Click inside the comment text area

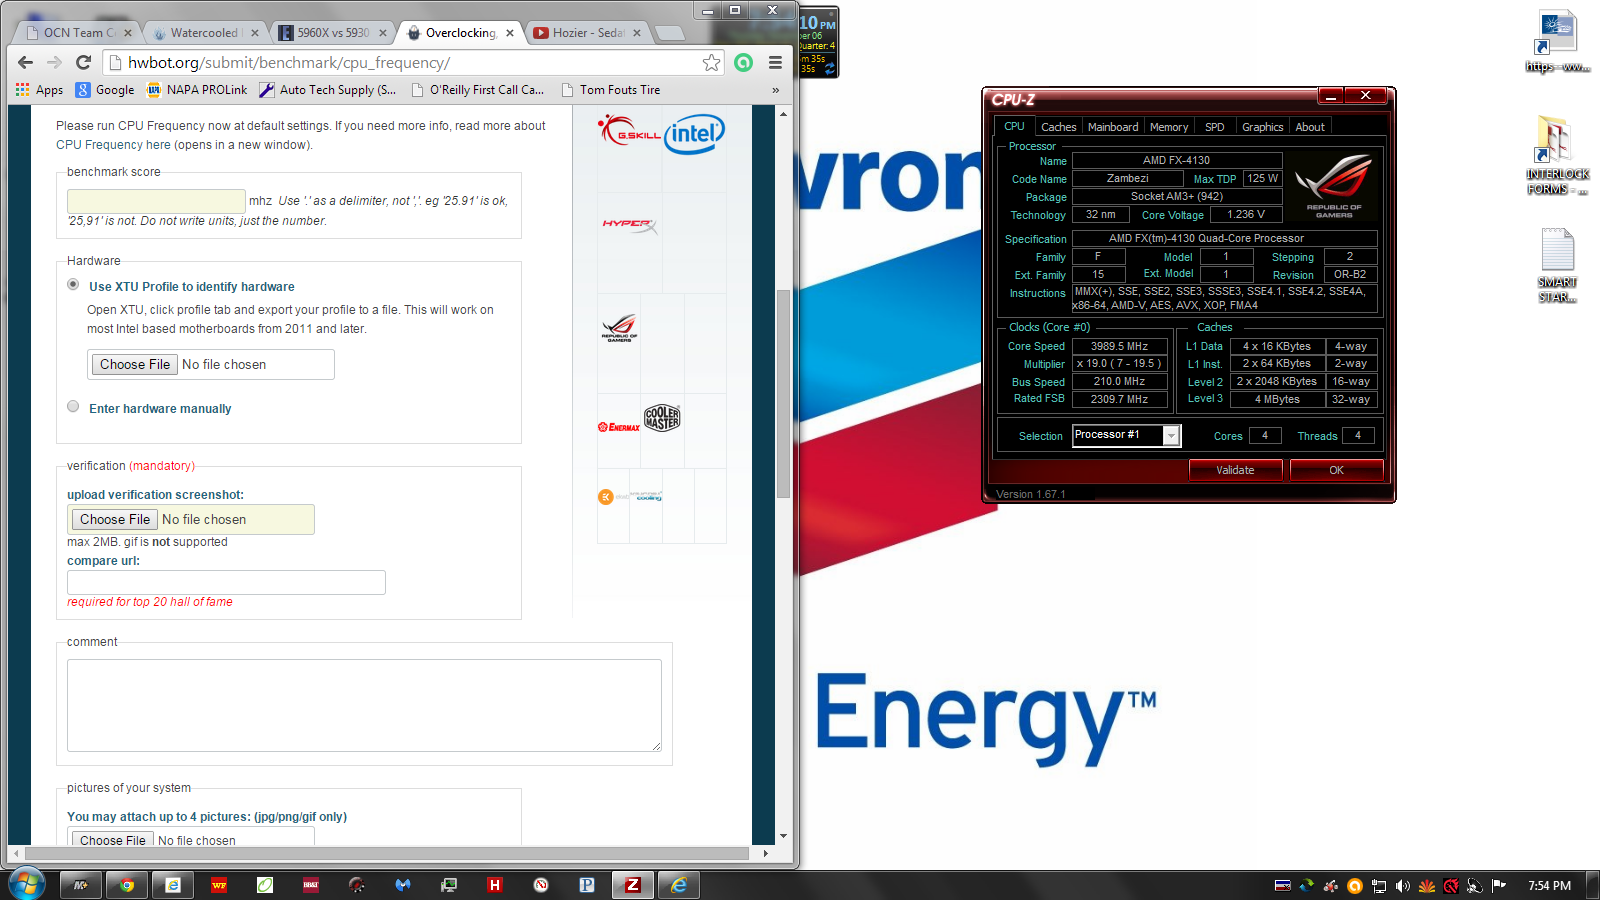pos(364,705)
